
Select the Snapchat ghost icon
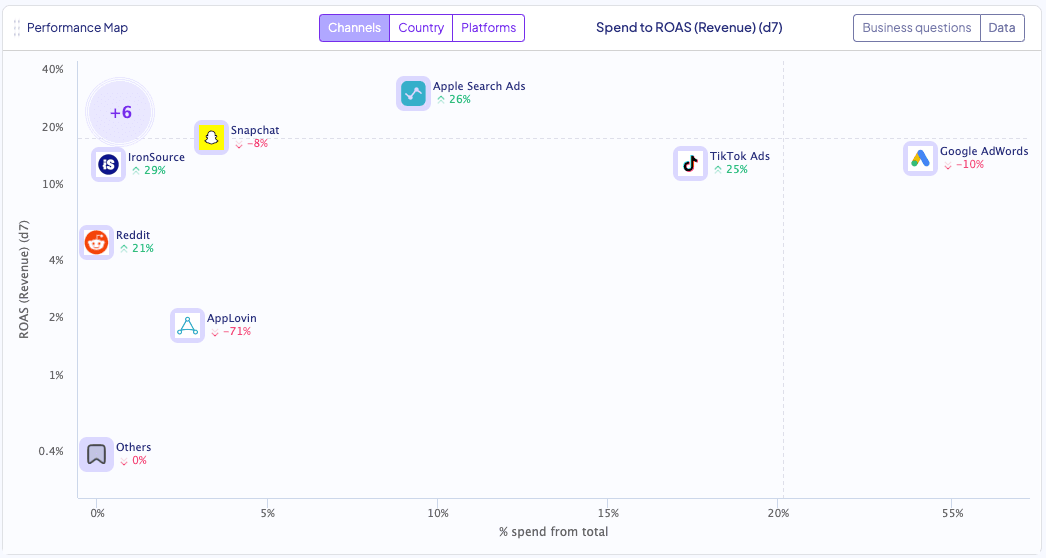(x=210, y=137)
